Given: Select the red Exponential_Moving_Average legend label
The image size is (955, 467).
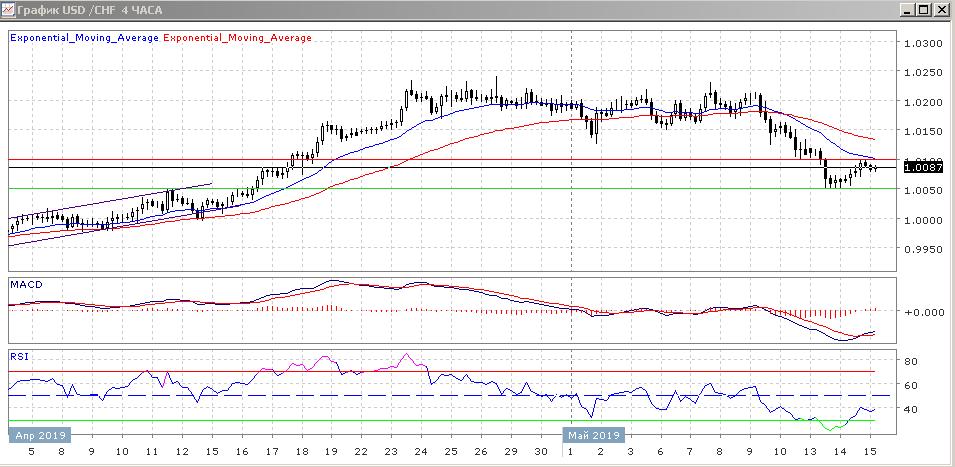Looking at the screenshot, I should point(237,38).
